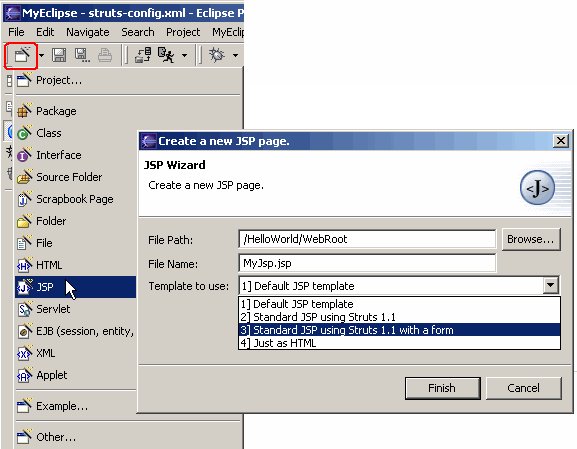
Task: Open the New wizard dropdown arrow
Action: coord(41,56)
